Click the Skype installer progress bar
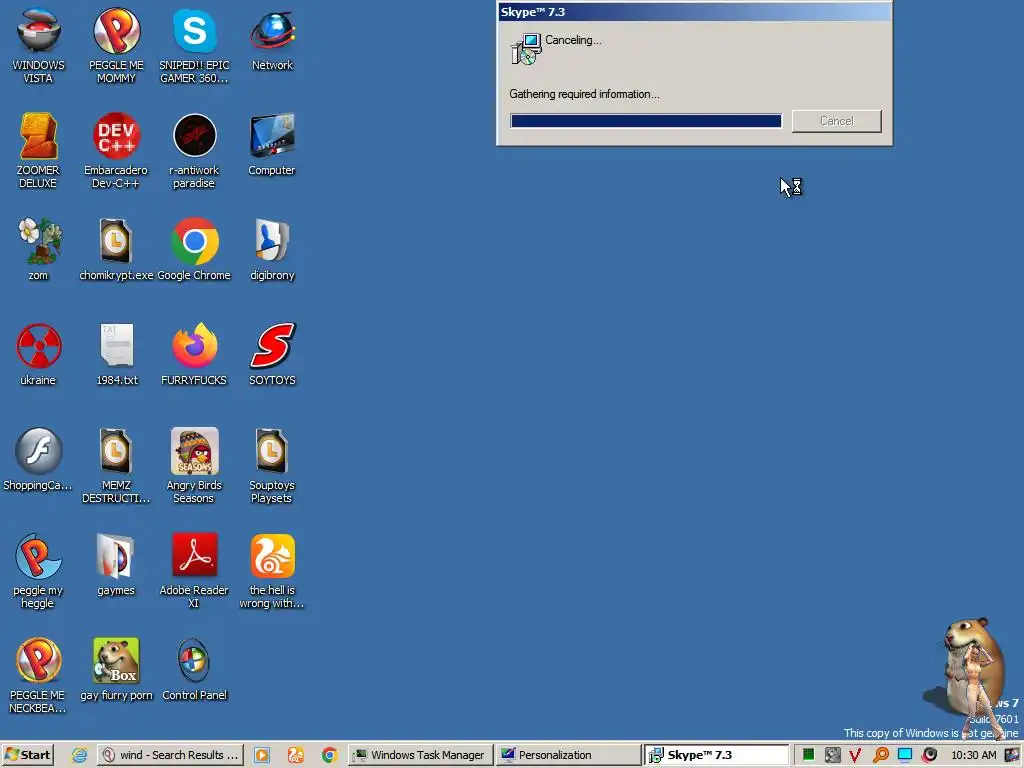1024x768 pixels. pos(646,121)
